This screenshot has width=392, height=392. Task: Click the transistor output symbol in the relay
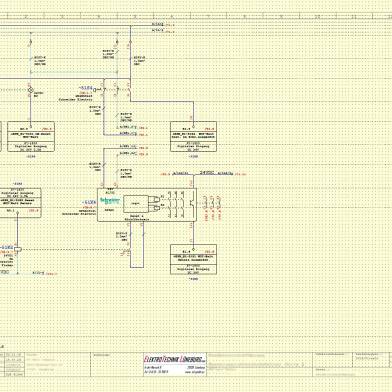coord(192,203)
